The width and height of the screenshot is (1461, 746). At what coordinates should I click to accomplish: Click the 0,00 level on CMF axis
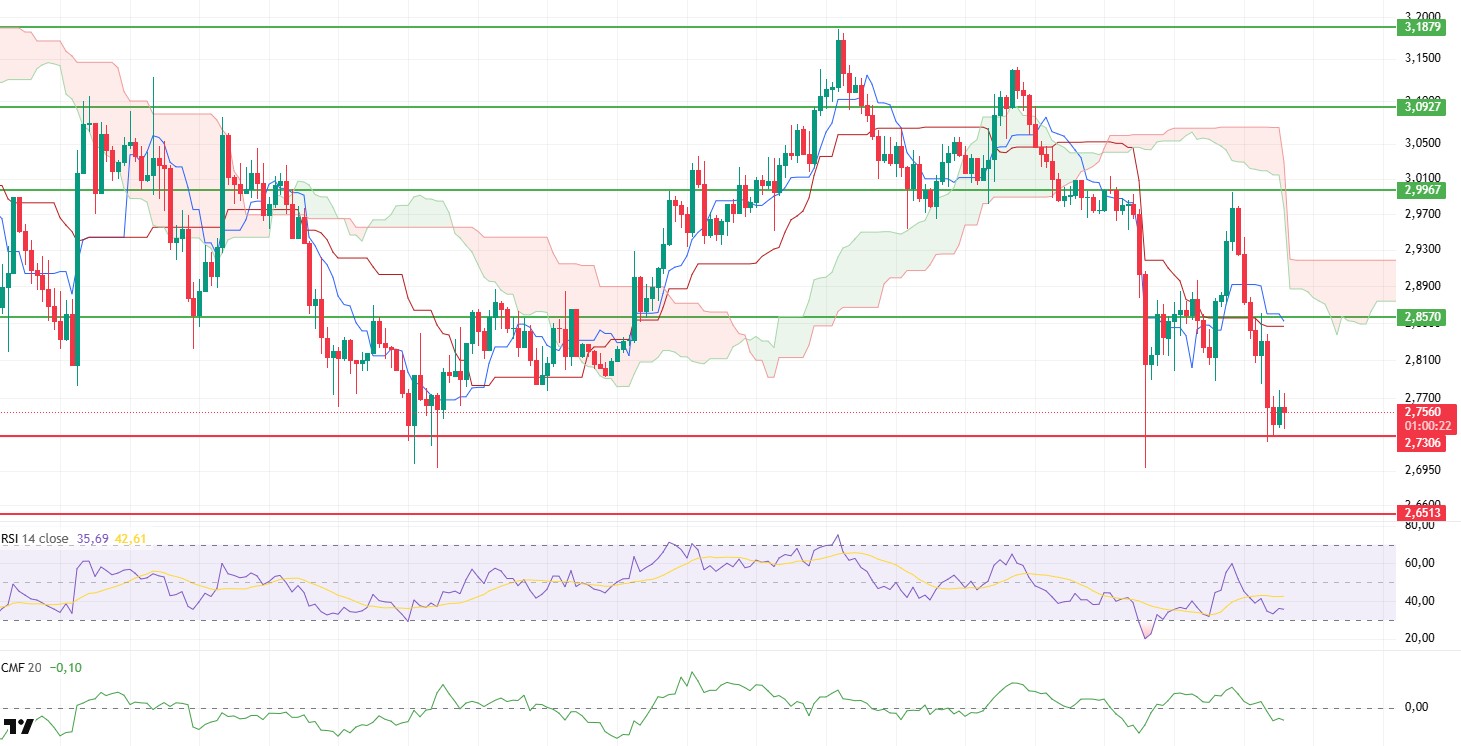point(1416,707)
